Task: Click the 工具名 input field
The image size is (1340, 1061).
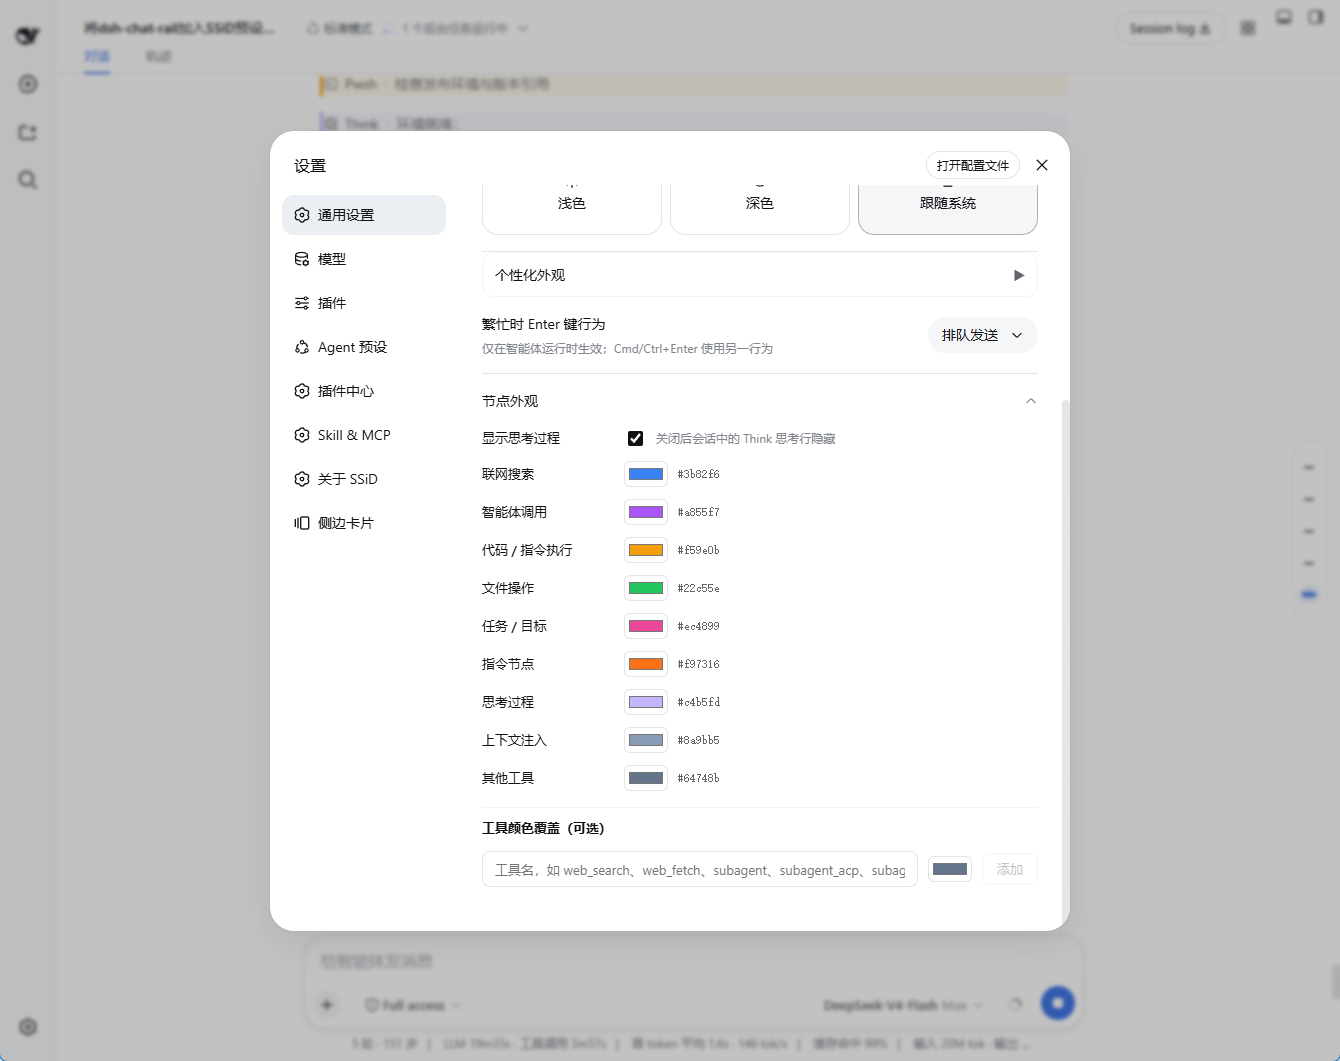Action: (700, 870)
